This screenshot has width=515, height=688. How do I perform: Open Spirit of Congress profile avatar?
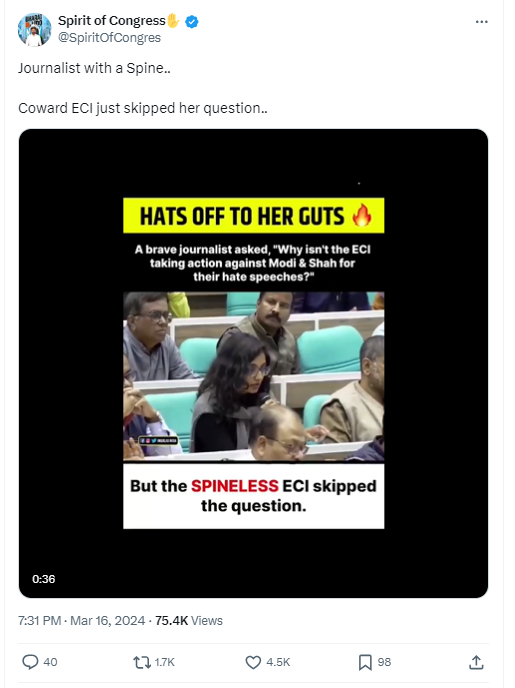tap(34, 29)
